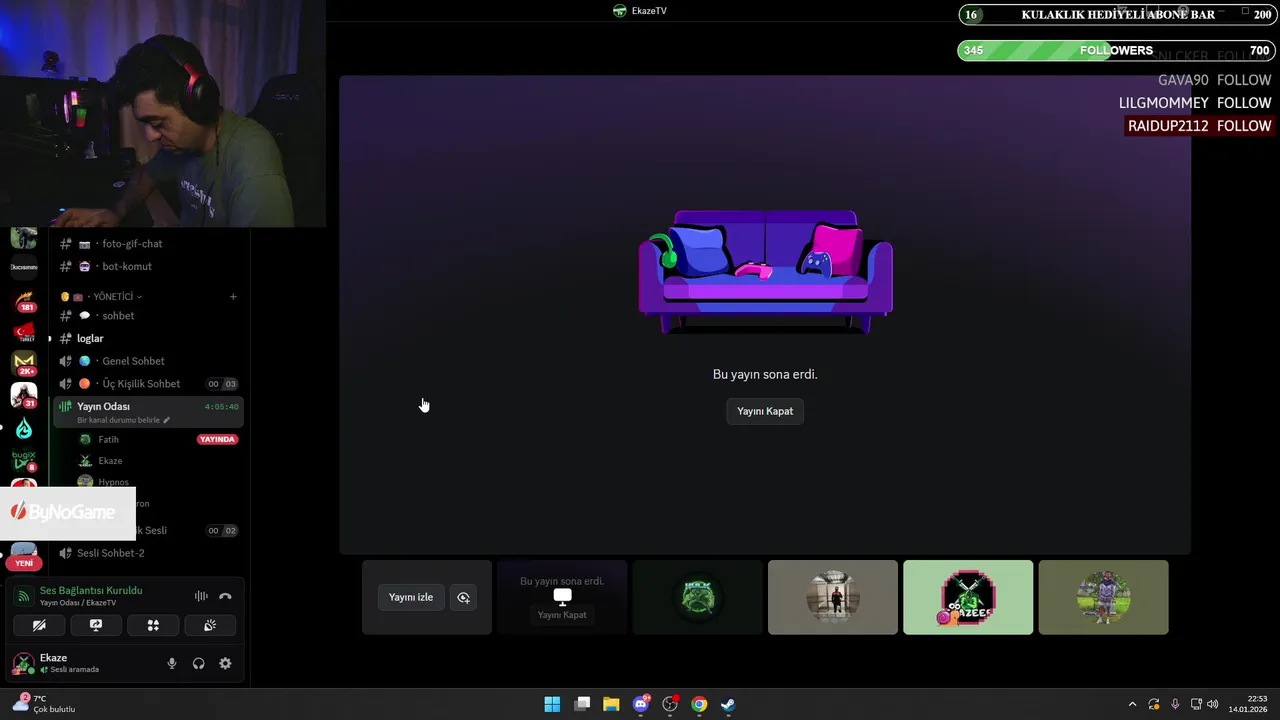The image size is (1280, 720).
Task: Open the Ekaze user profile avatar
Action: tap(22, 663)
